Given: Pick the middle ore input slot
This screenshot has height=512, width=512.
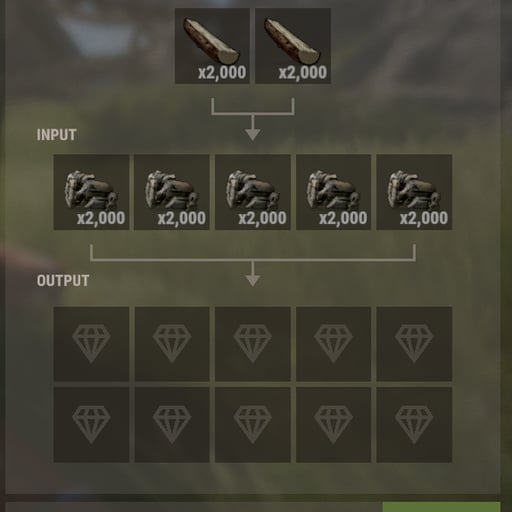Looking at the screenshot, I should (253, 192).
